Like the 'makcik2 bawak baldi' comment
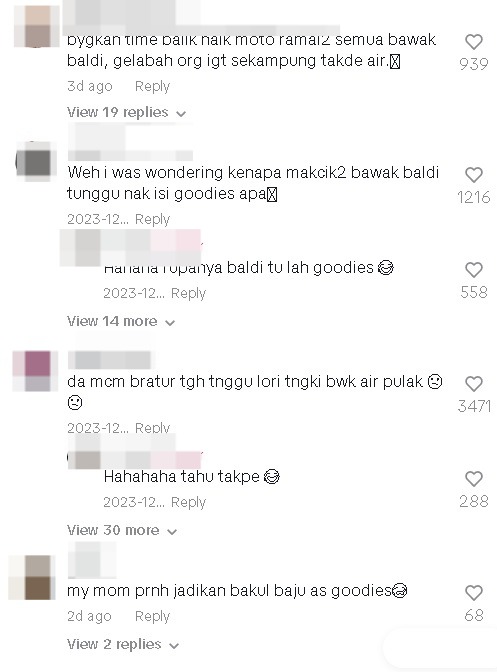 474,175
